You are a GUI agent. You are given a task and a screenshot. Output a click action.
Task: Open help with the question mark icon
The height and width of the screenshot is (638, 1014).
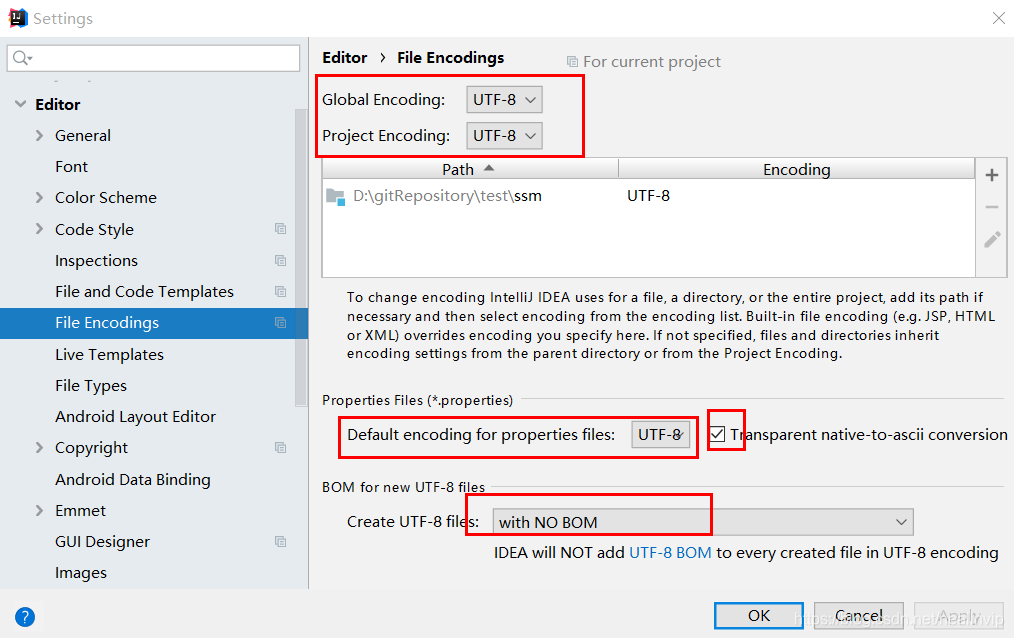[25, 617]
